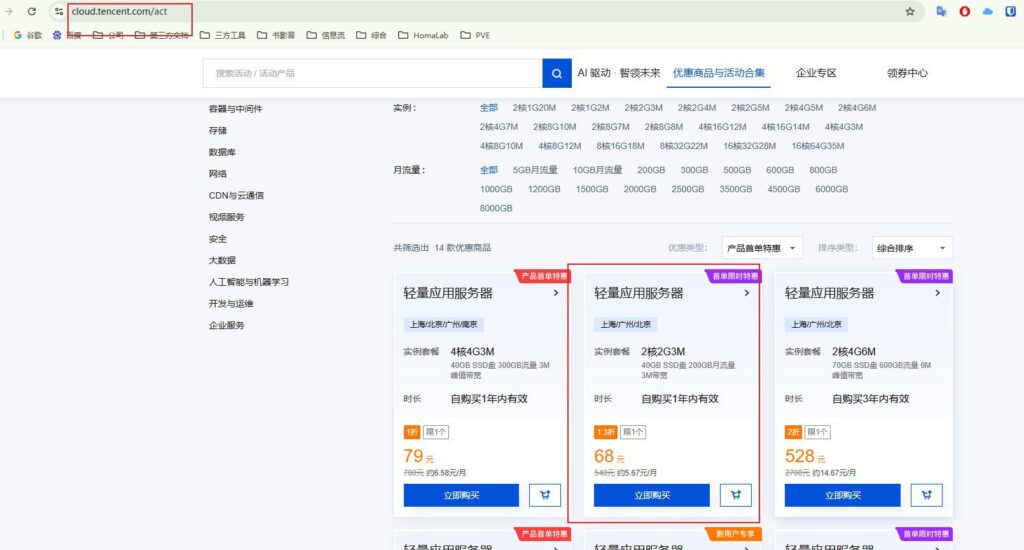The height and width of the screenshot is (550, 1024).
Task: Open the 排序类型 综合排序 dropdown
Action: 912,248
